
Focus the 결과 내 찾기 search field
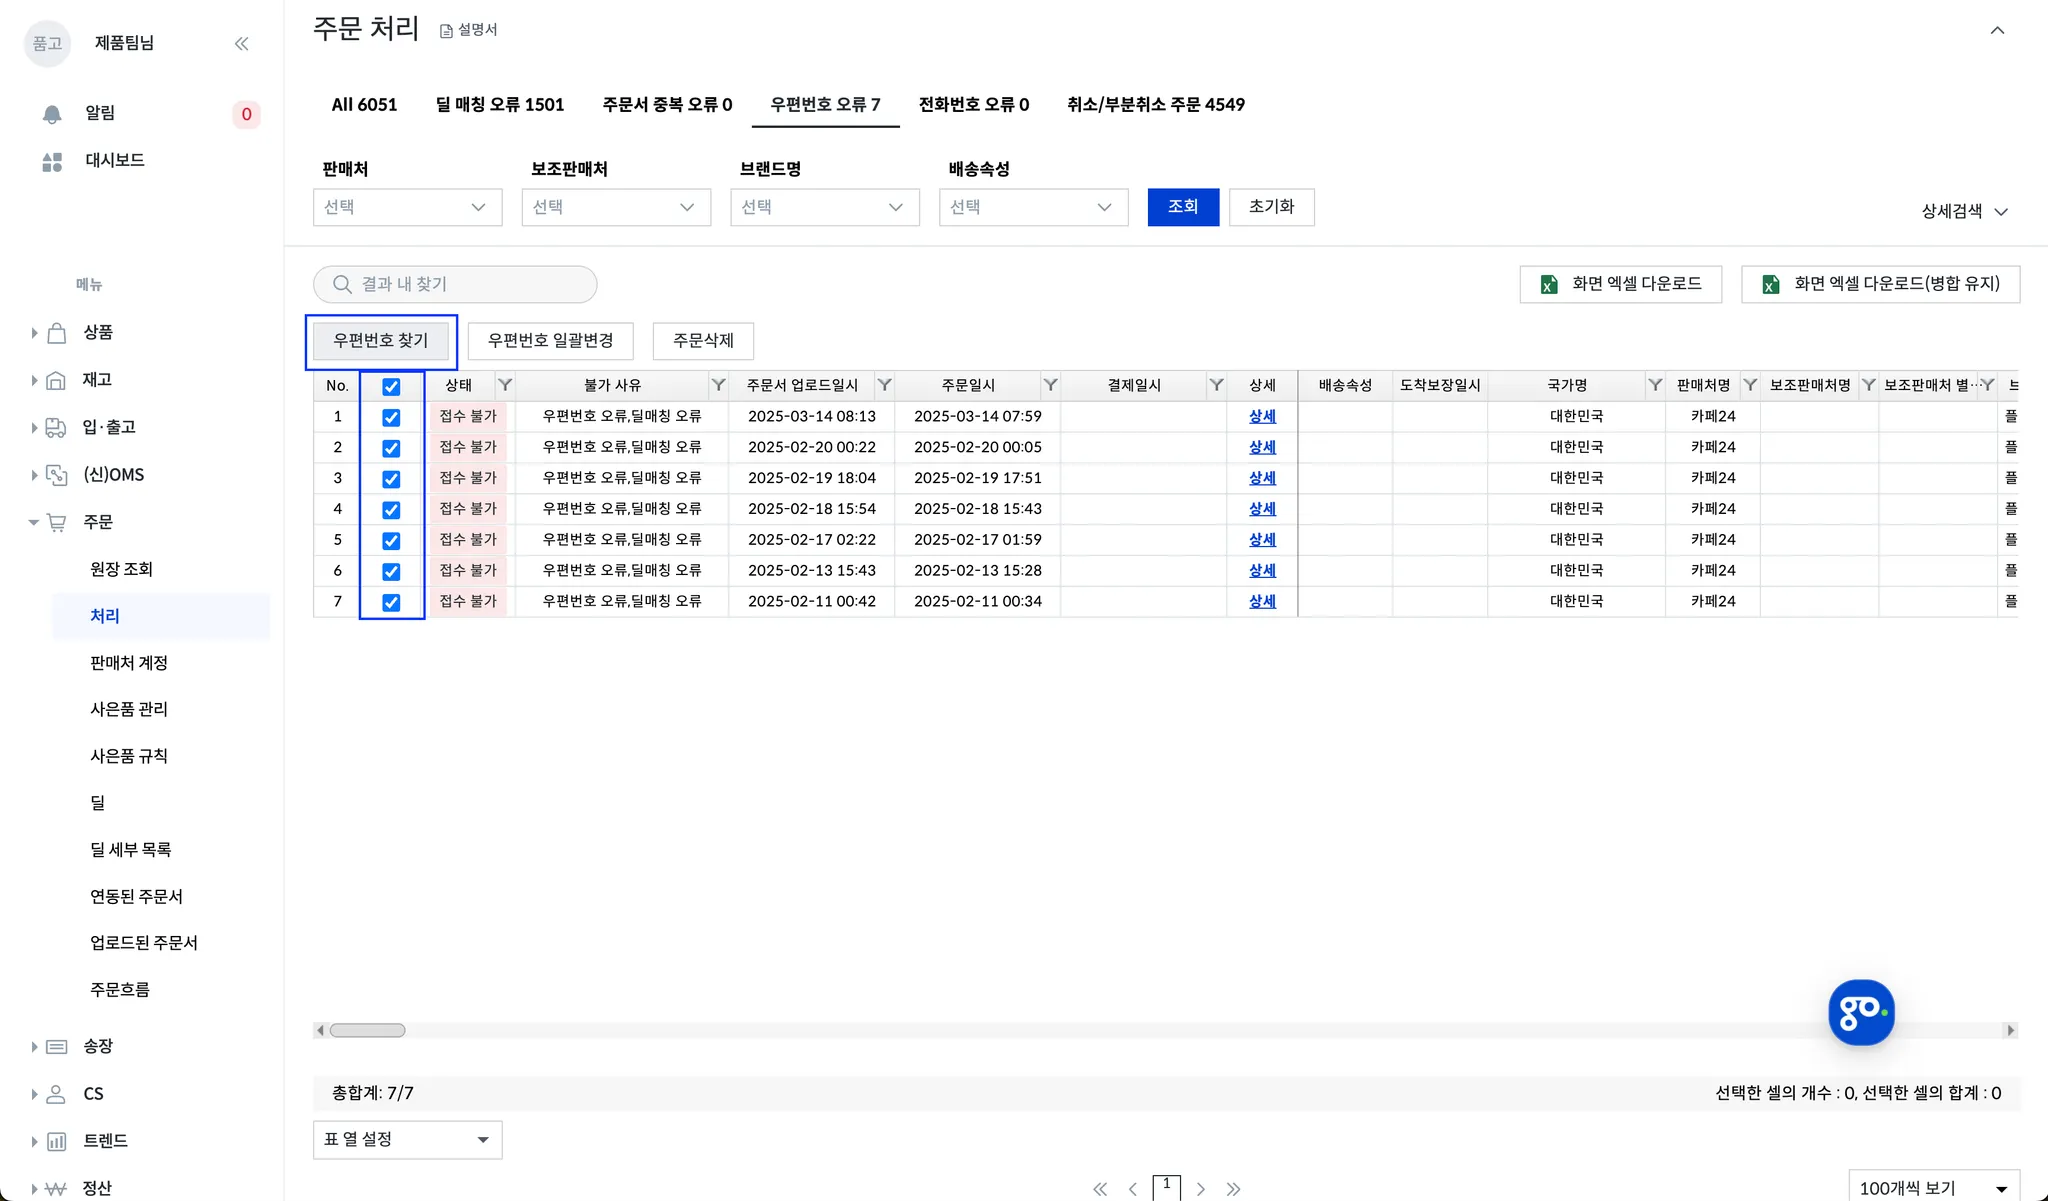tap(455, 284)
